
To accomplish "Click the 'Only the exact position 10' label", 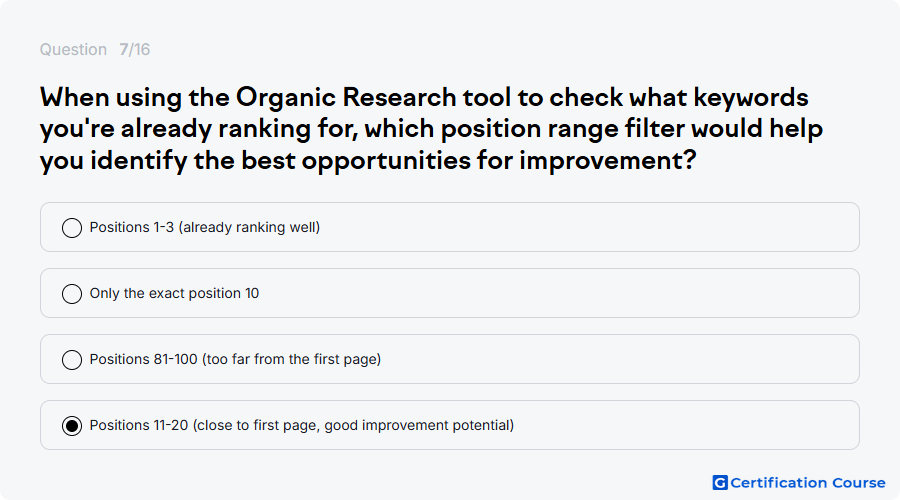I will [174, 293].
